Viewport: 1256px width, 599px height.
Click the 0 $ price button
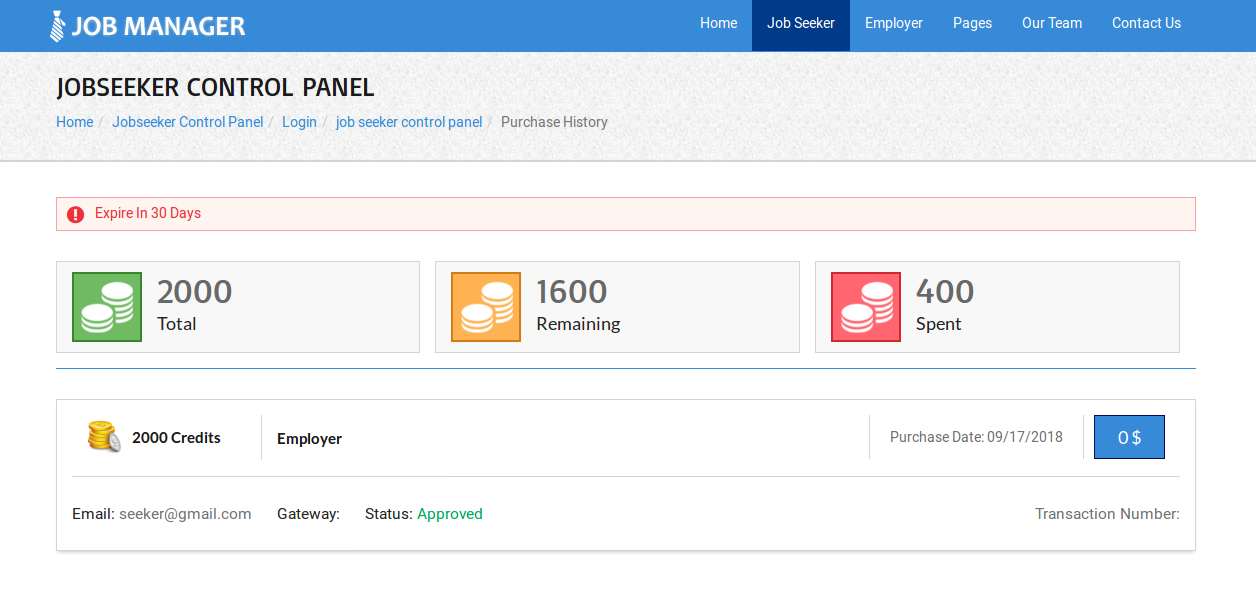click(1129, 437)
